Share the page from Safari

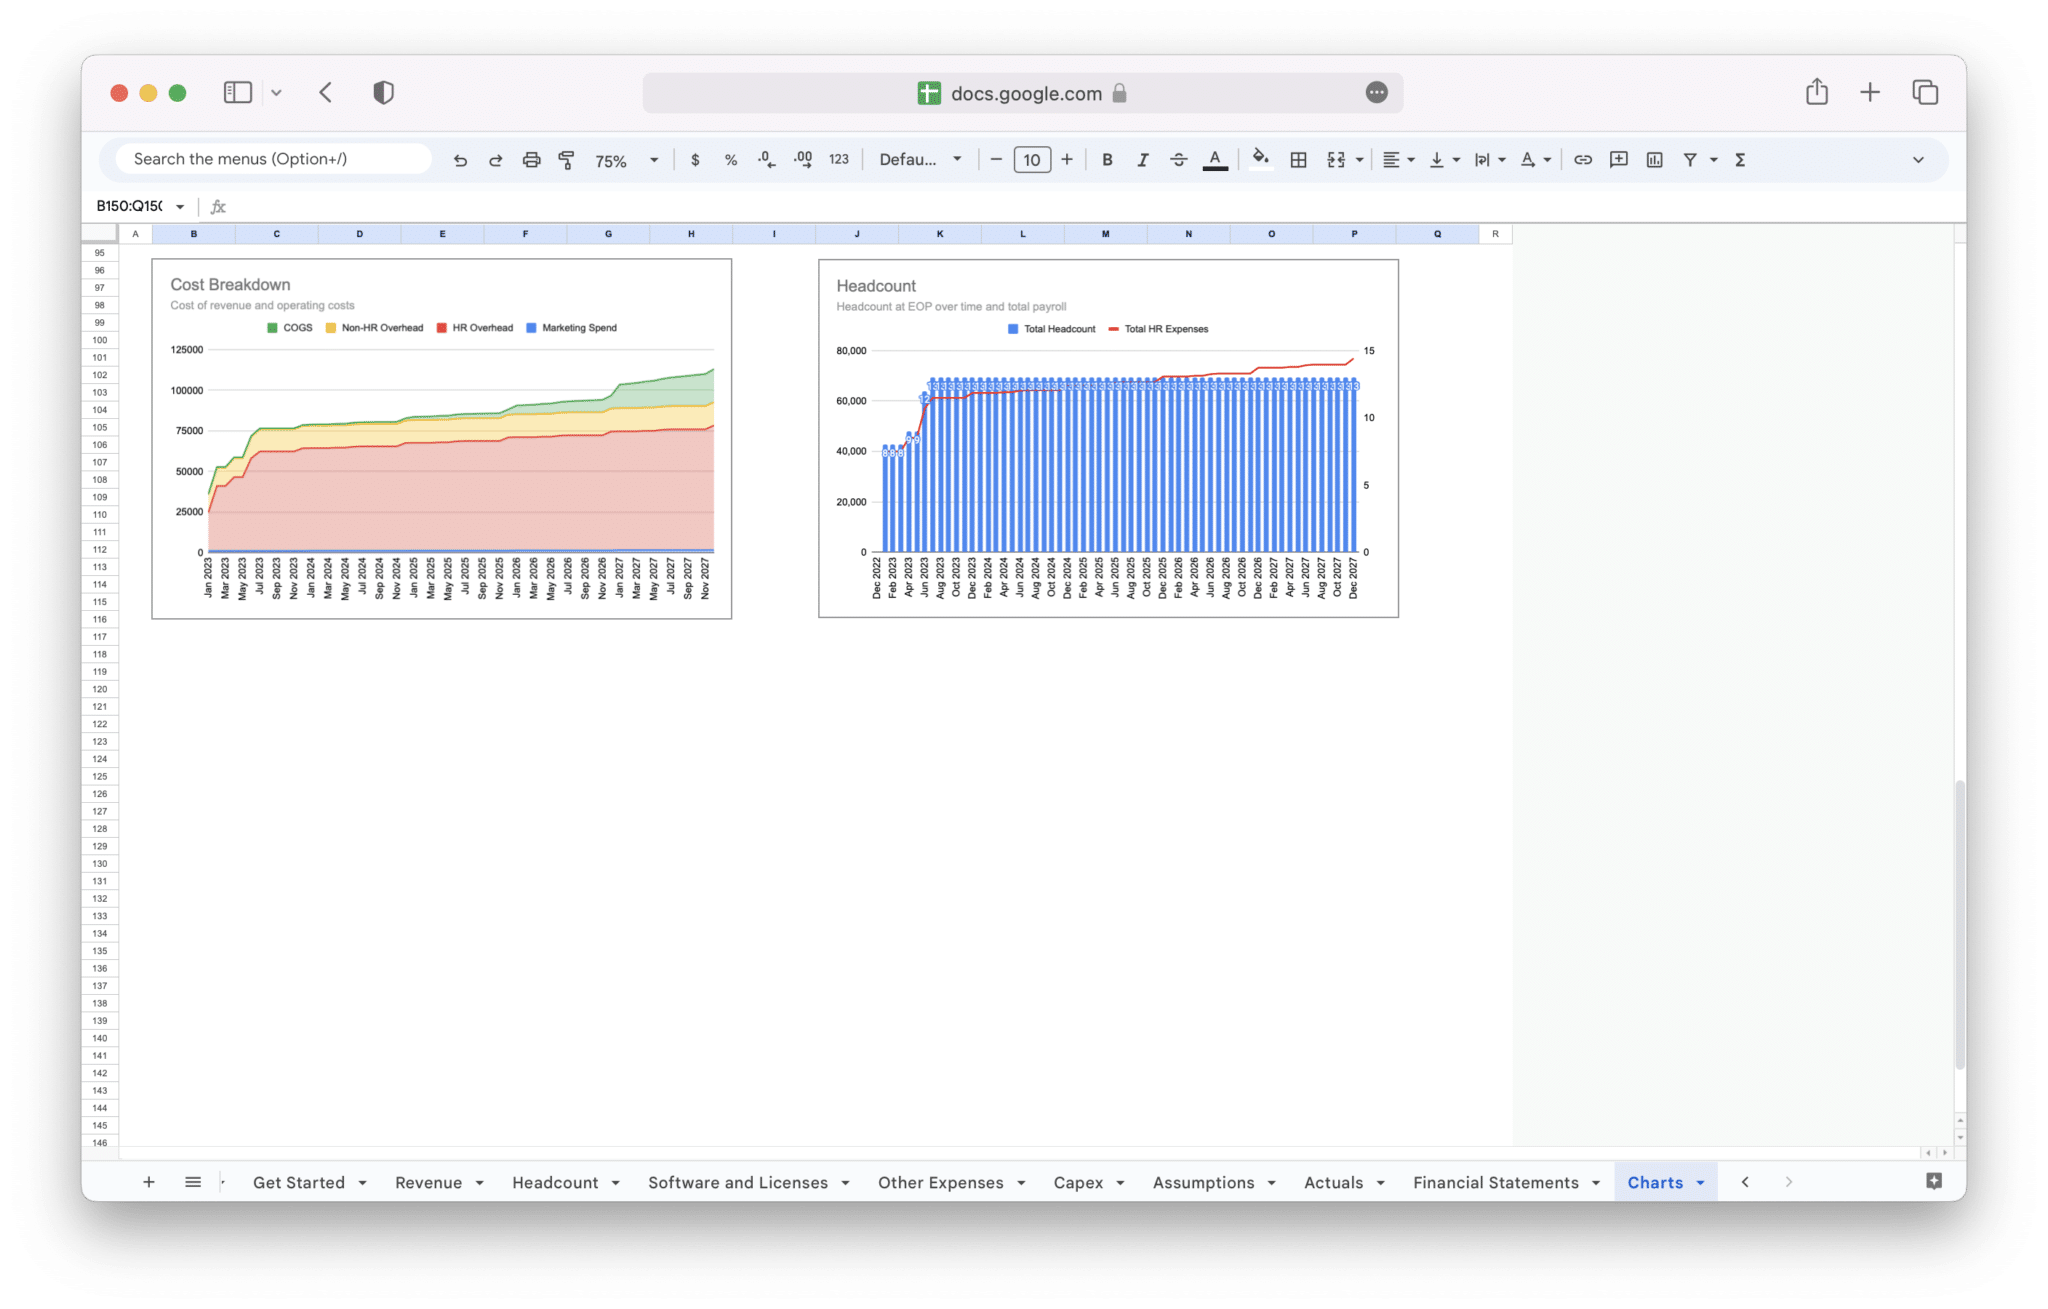[x=1817, y=92]
